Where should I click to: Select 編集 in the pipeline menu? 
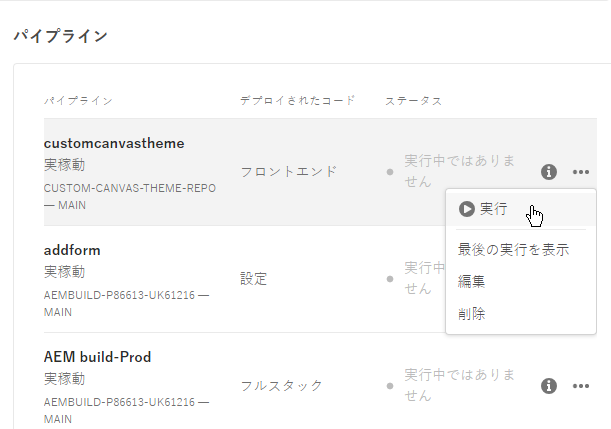[x=471, y=281]
